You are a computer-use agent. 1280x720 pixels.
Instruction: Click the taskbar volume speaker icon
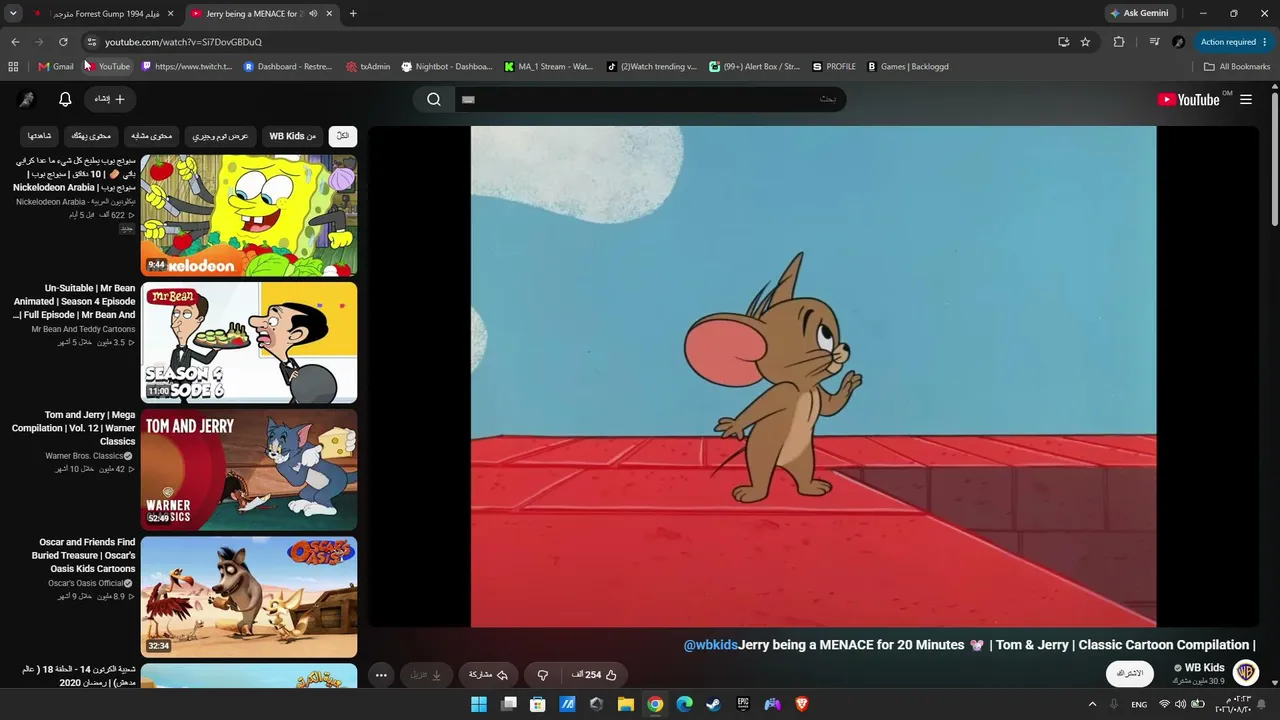(x=1181, y=704)
